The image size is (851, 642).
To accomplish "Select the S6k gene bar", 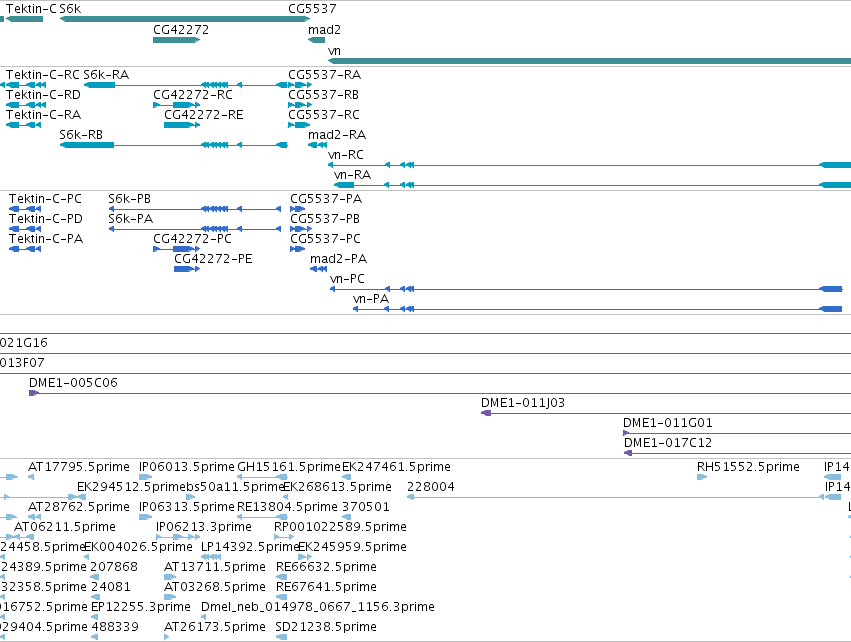I will pos(185,19).
